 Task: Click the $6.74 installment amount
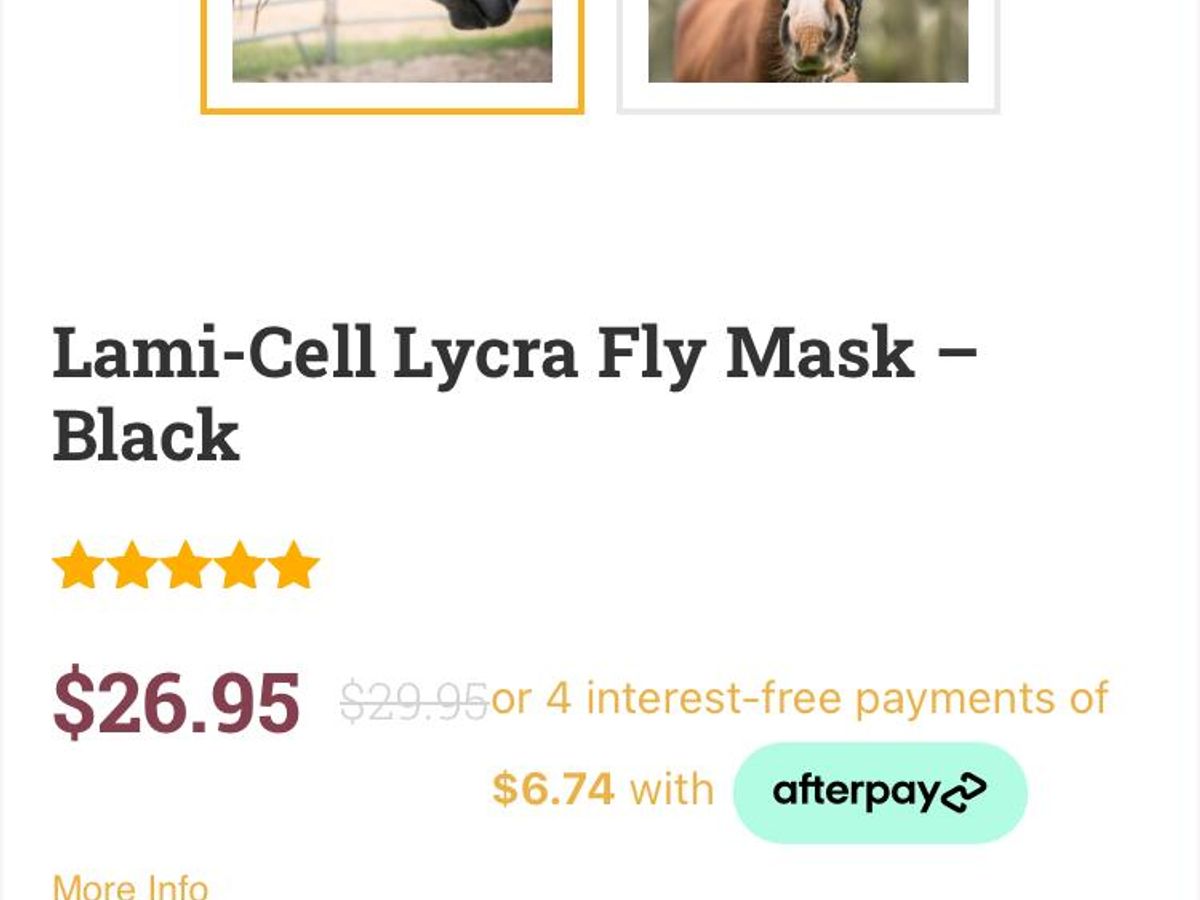(x=553, y=790)
